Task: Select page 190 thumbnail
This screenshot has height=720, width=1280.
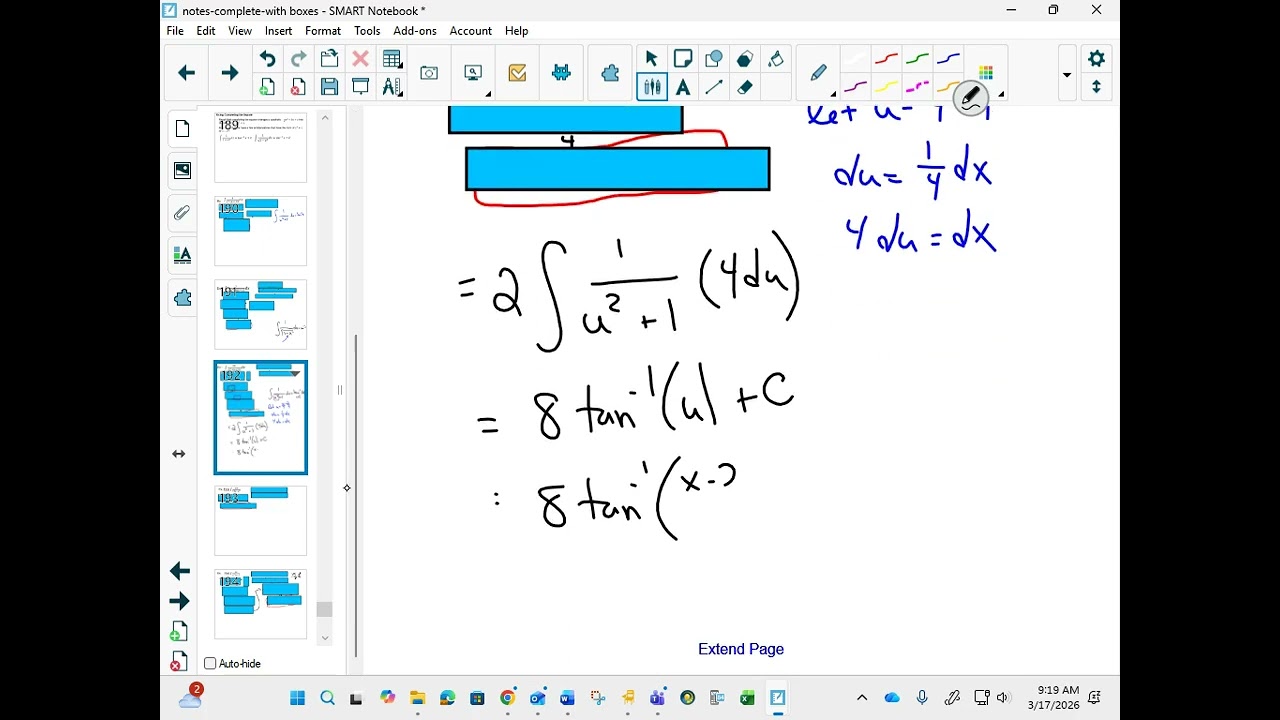Action: click(261, 231)
